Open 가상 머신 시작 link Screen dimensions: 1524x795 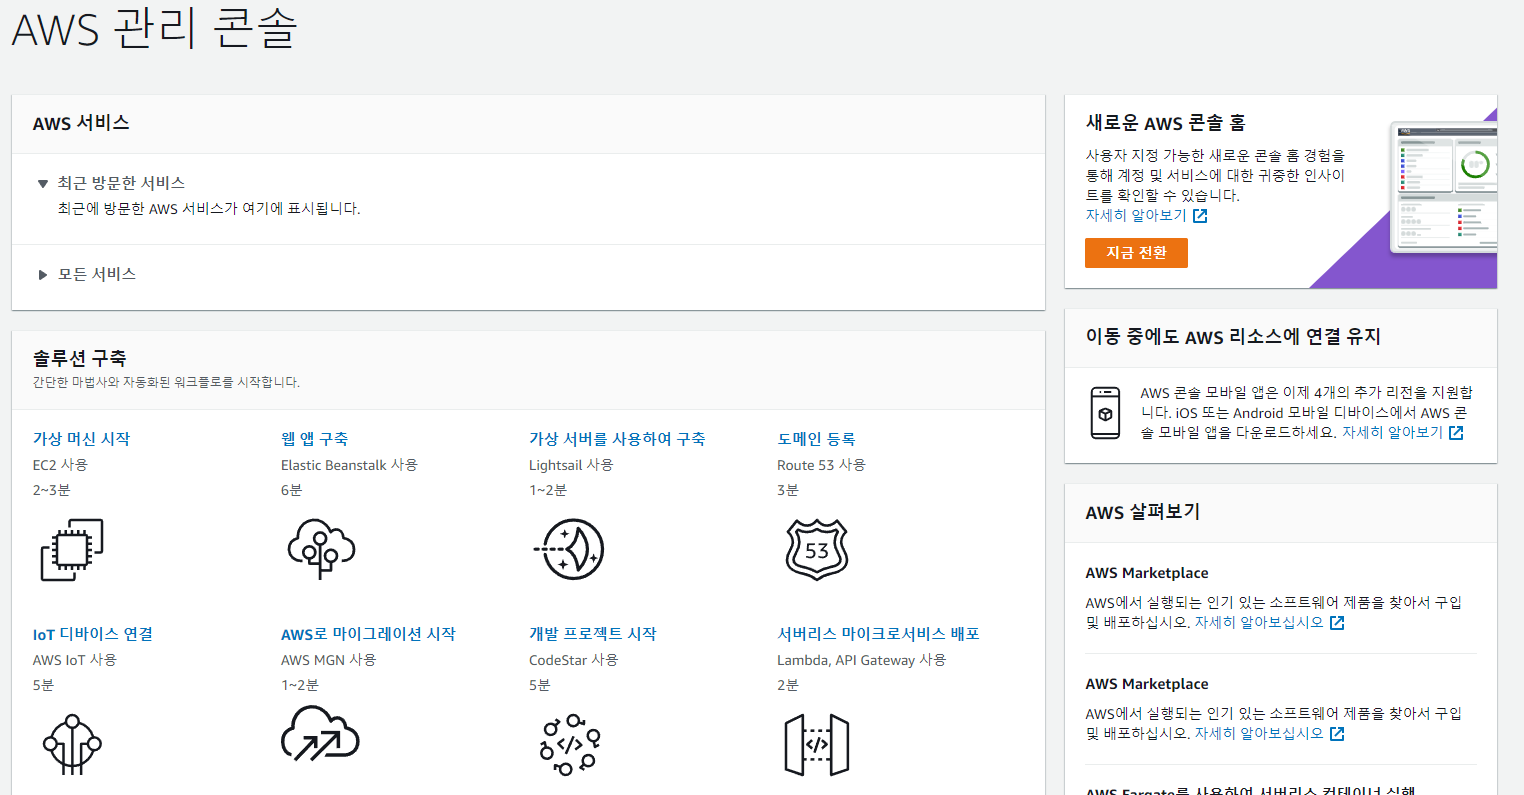pyautogui.click(x=81, y=439)
